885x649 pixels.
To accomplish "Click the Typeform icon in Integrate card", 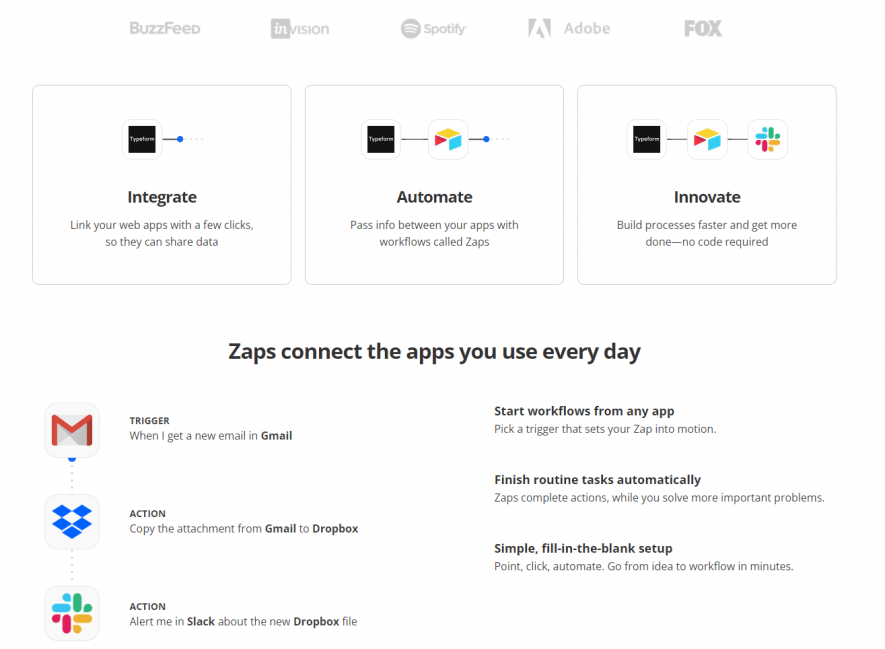I will point(142,139).
